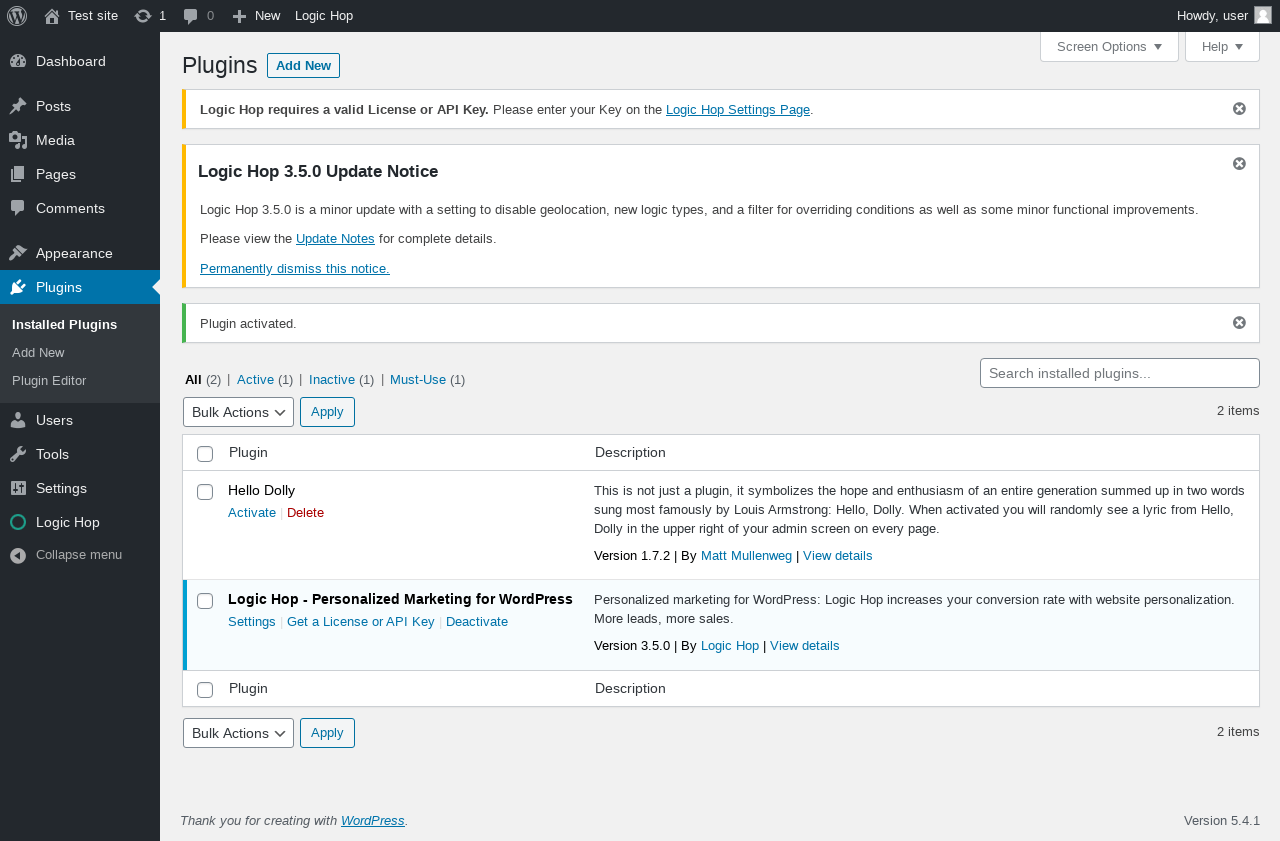
Task: Check the Hello Dolly plugin checkbox
Action: [x=205, y=492]
